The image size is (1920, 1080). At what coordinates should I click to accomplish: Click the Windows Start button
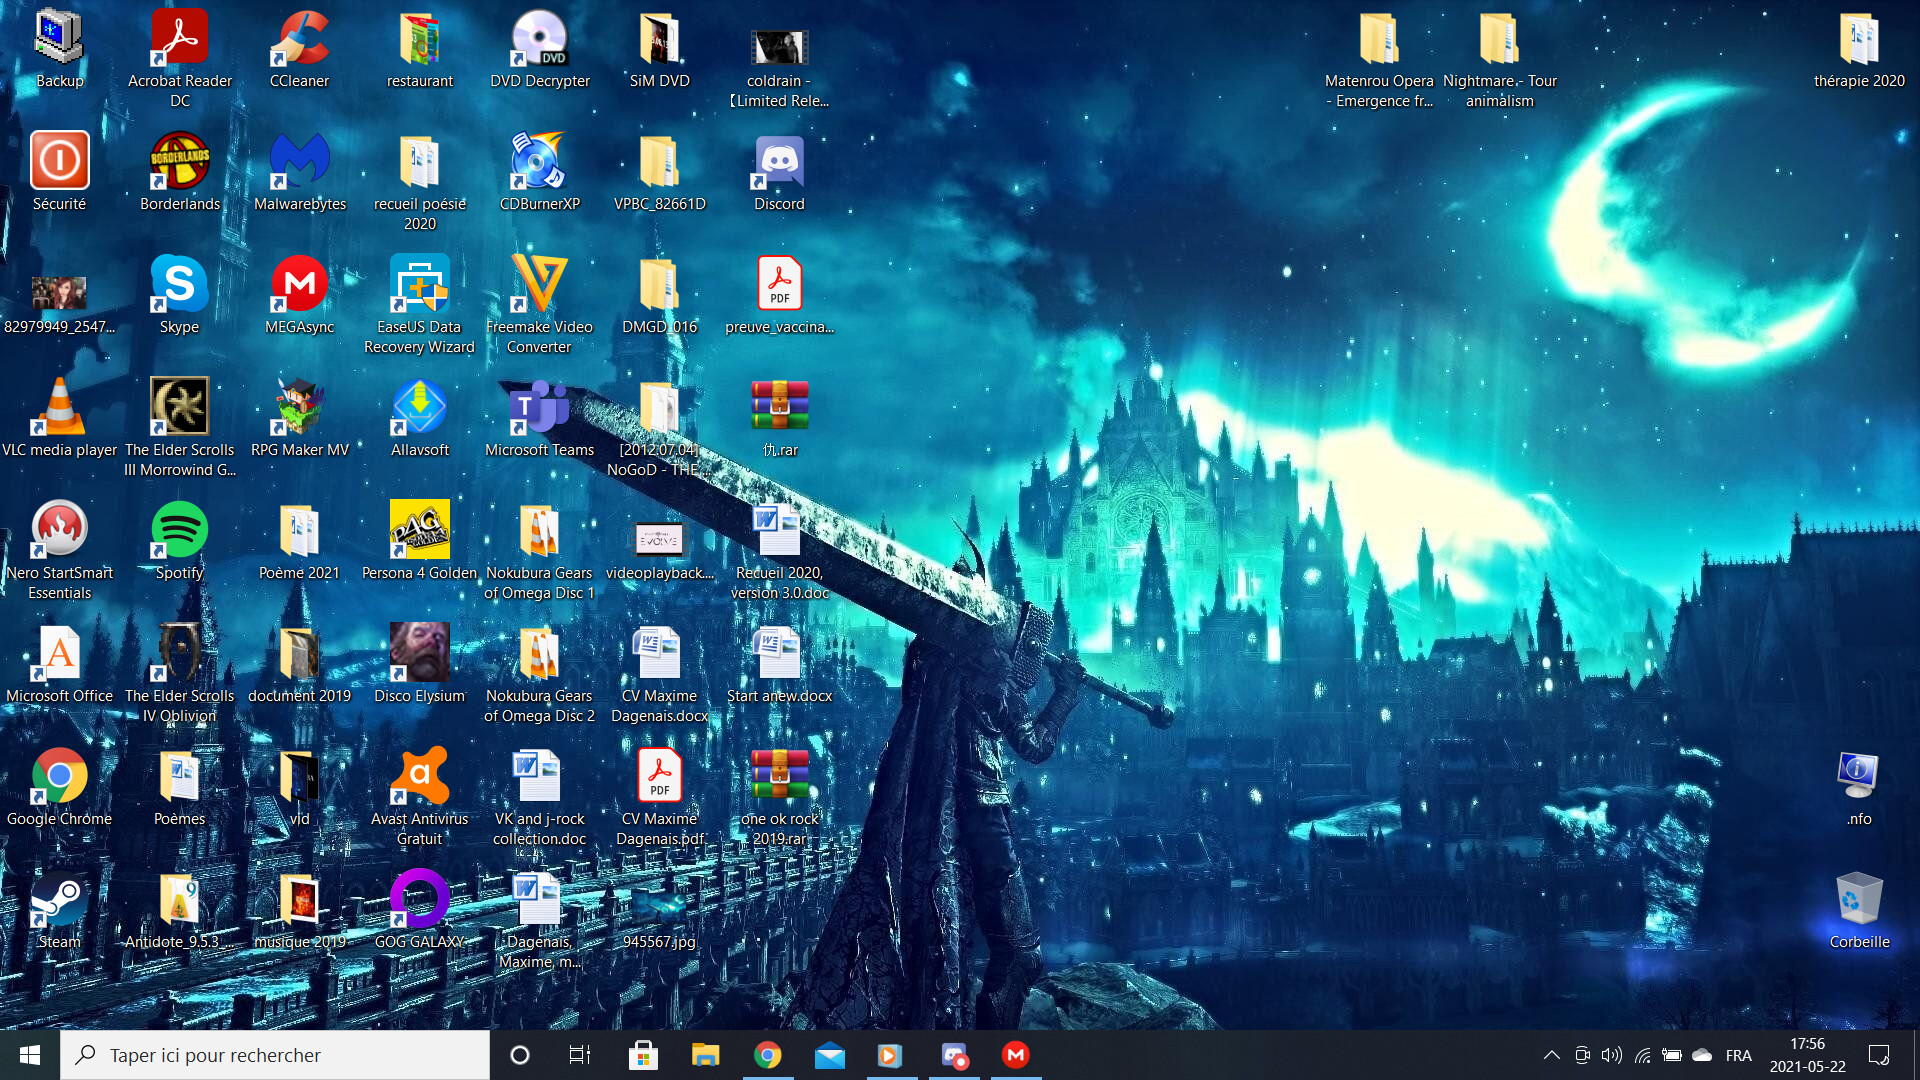coord(30,1055)
